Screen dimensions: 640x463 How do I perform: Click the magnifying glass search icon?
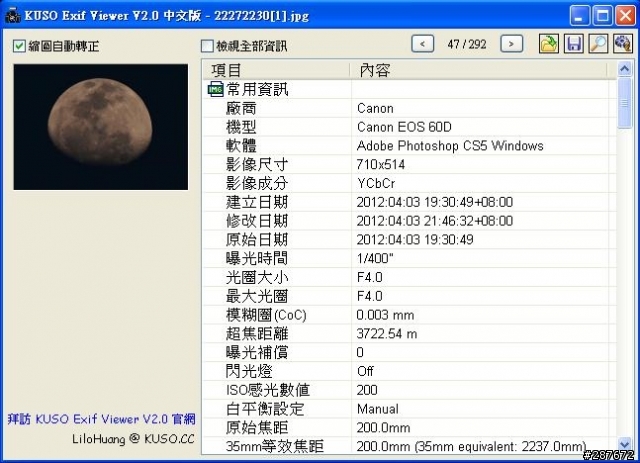[x=598, y=44]
